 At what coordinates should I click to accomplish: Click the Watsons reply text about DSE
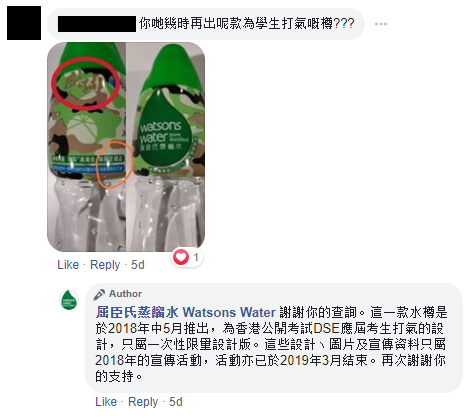click(271, 344)
